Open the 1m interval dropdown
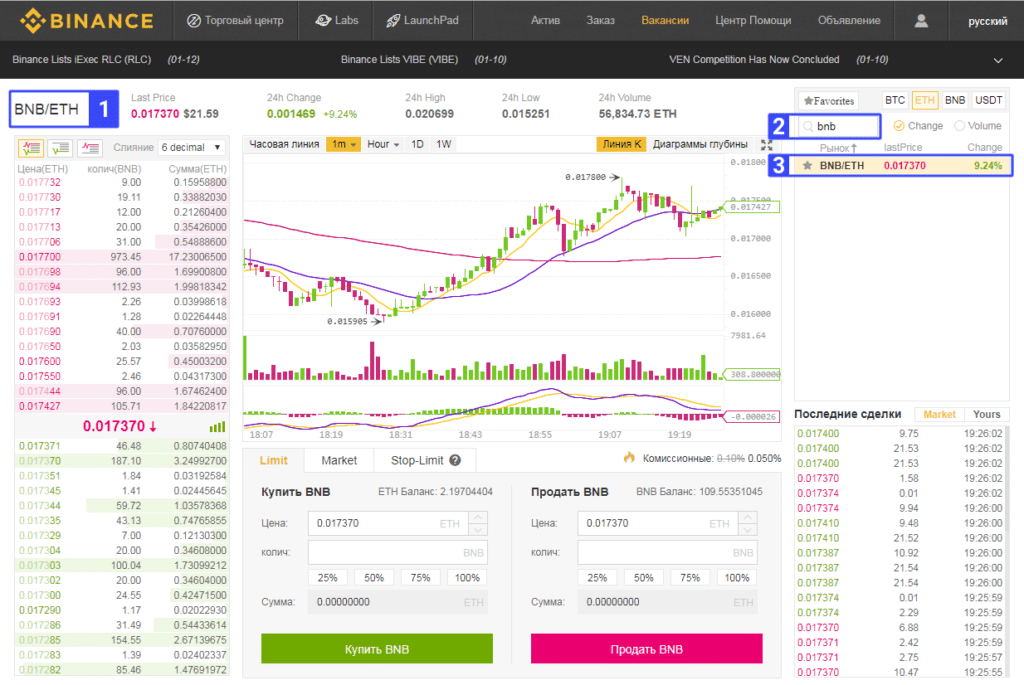1024x685 pixels. tap(344, 144)
